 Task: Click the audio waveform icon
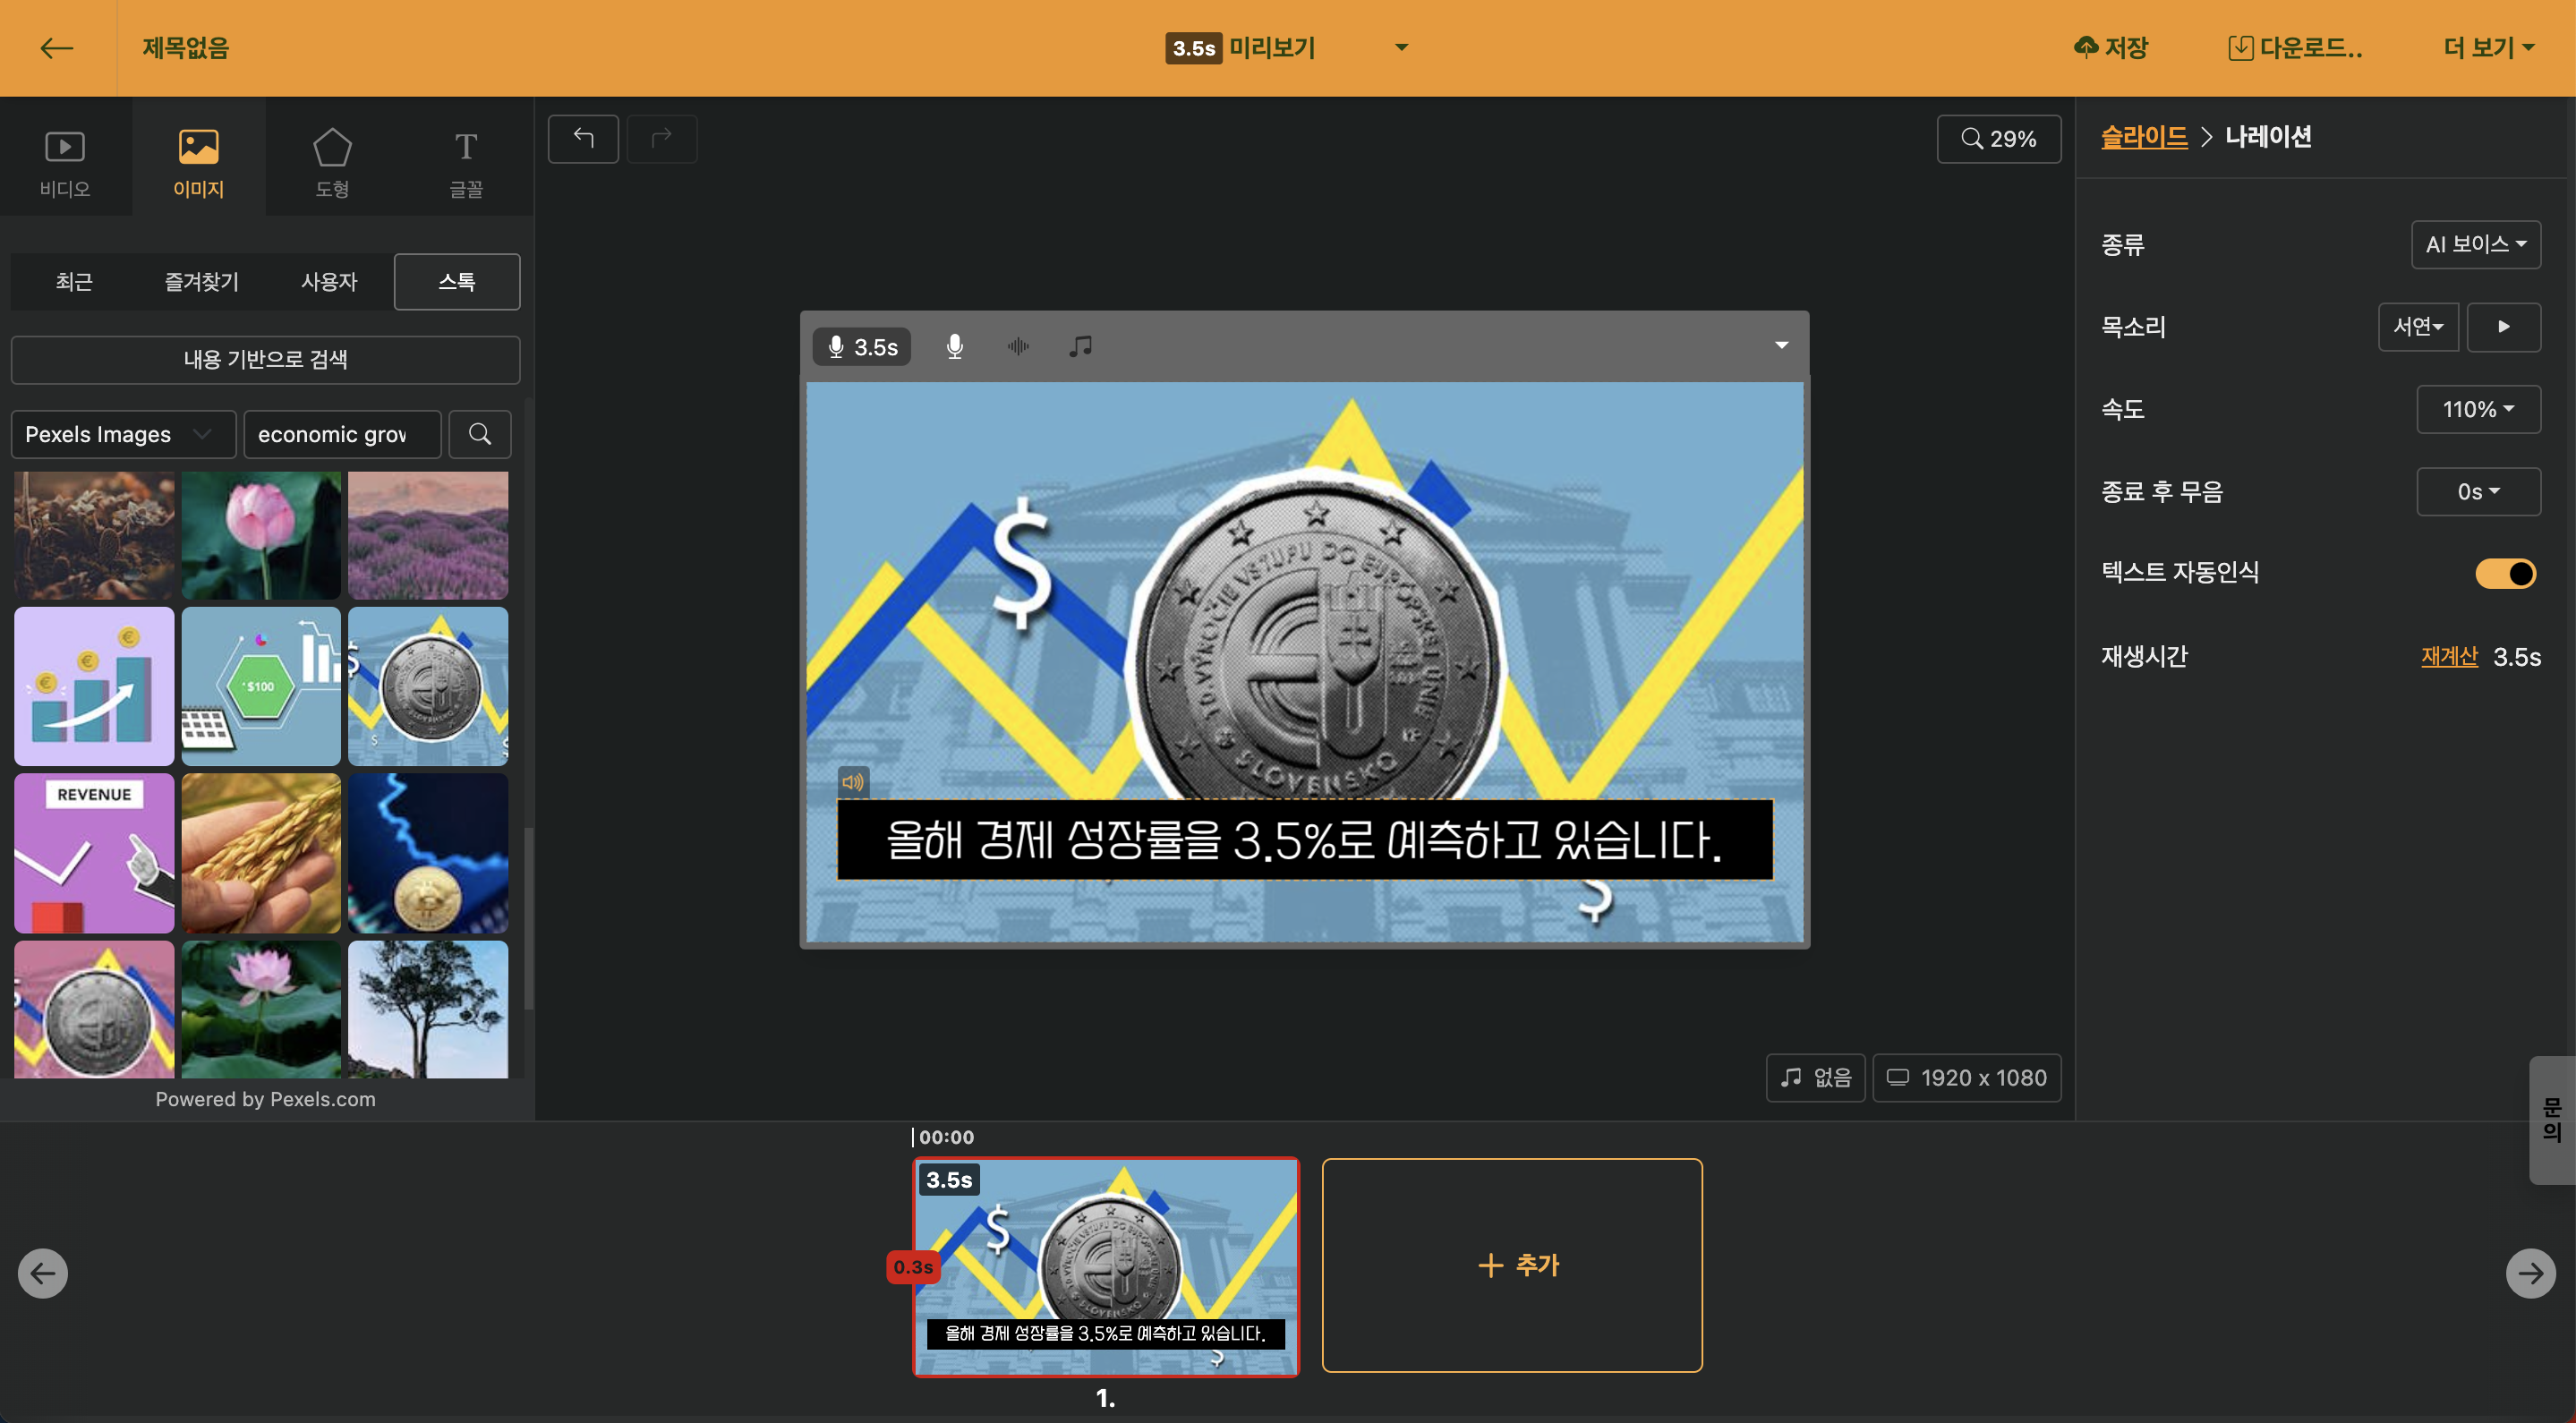click(1018, 347)
